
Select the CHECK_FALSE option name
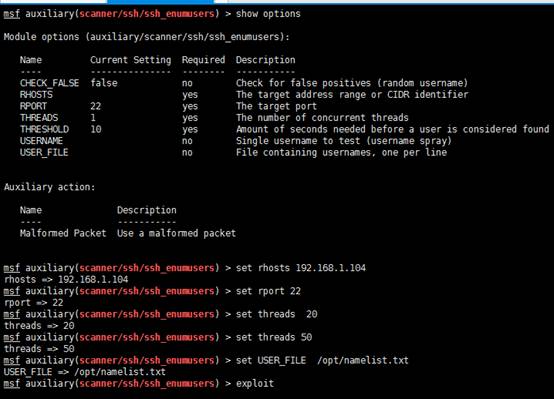49,83
